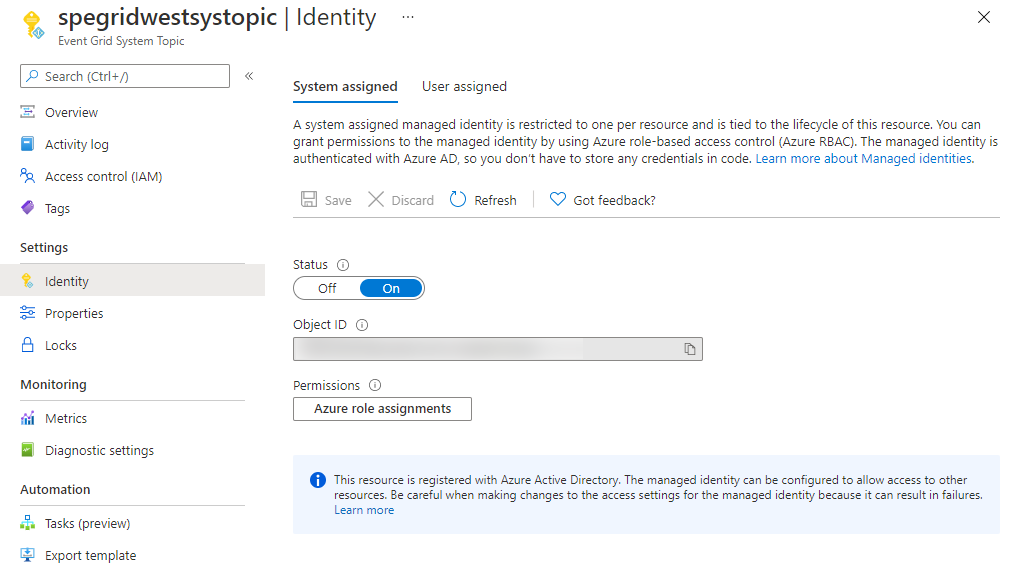Click the Learn more link in info banner
The width and height of the screenshot is (1020, 570).
364,510
